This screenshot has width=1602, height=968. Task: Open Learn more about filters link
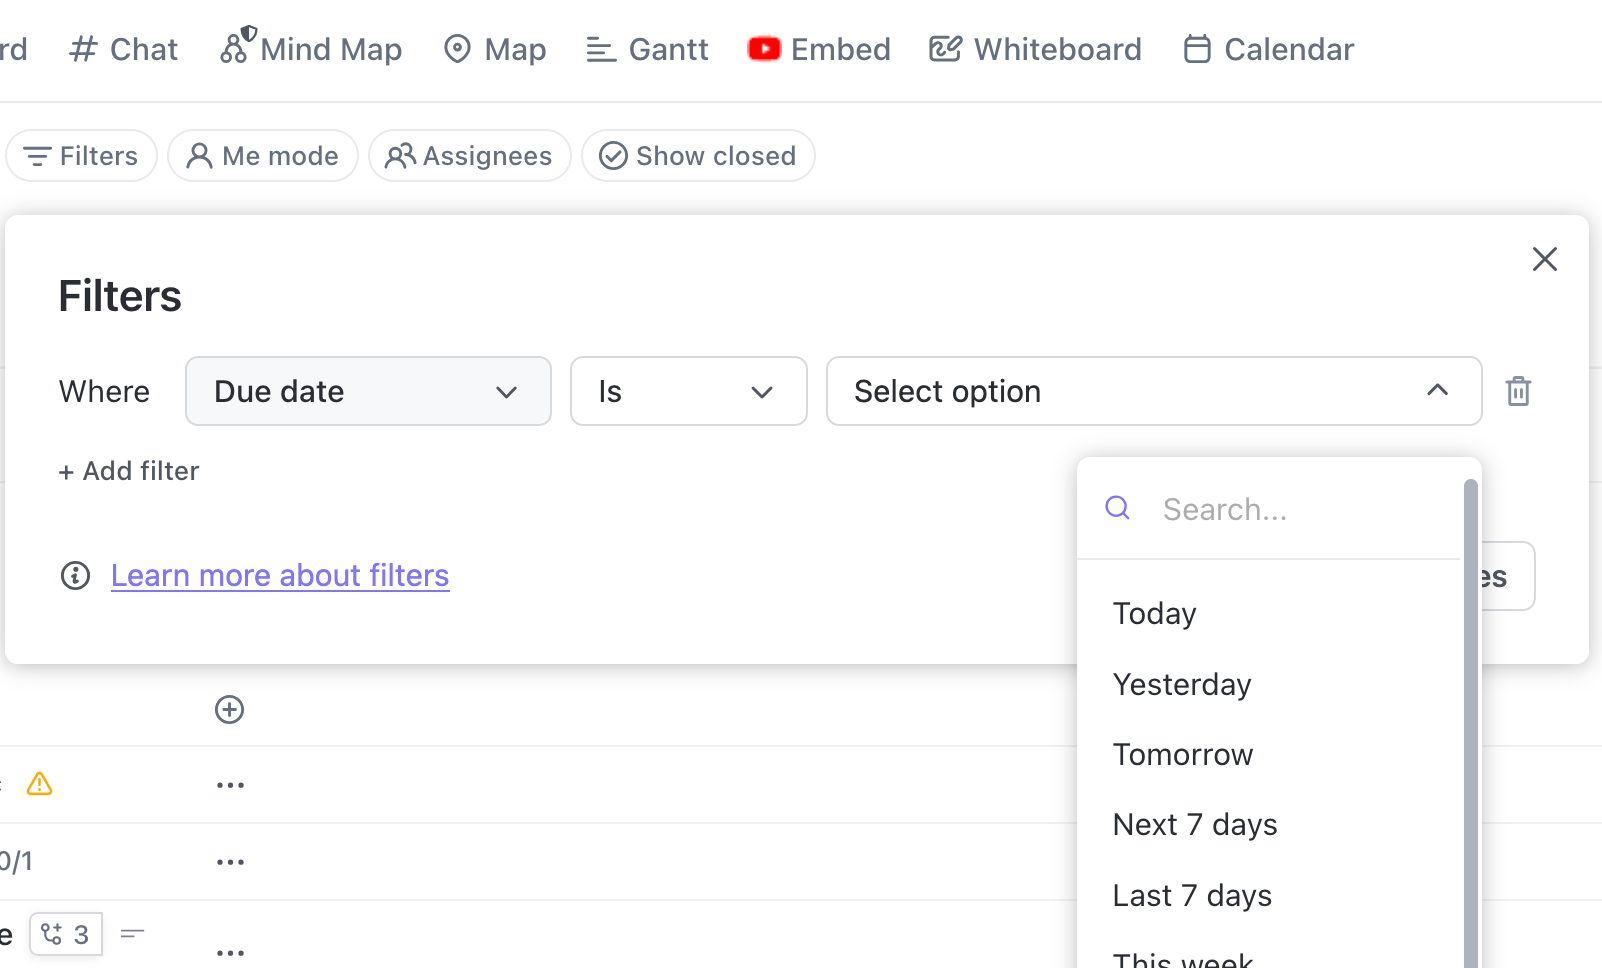tap(280, 576)
